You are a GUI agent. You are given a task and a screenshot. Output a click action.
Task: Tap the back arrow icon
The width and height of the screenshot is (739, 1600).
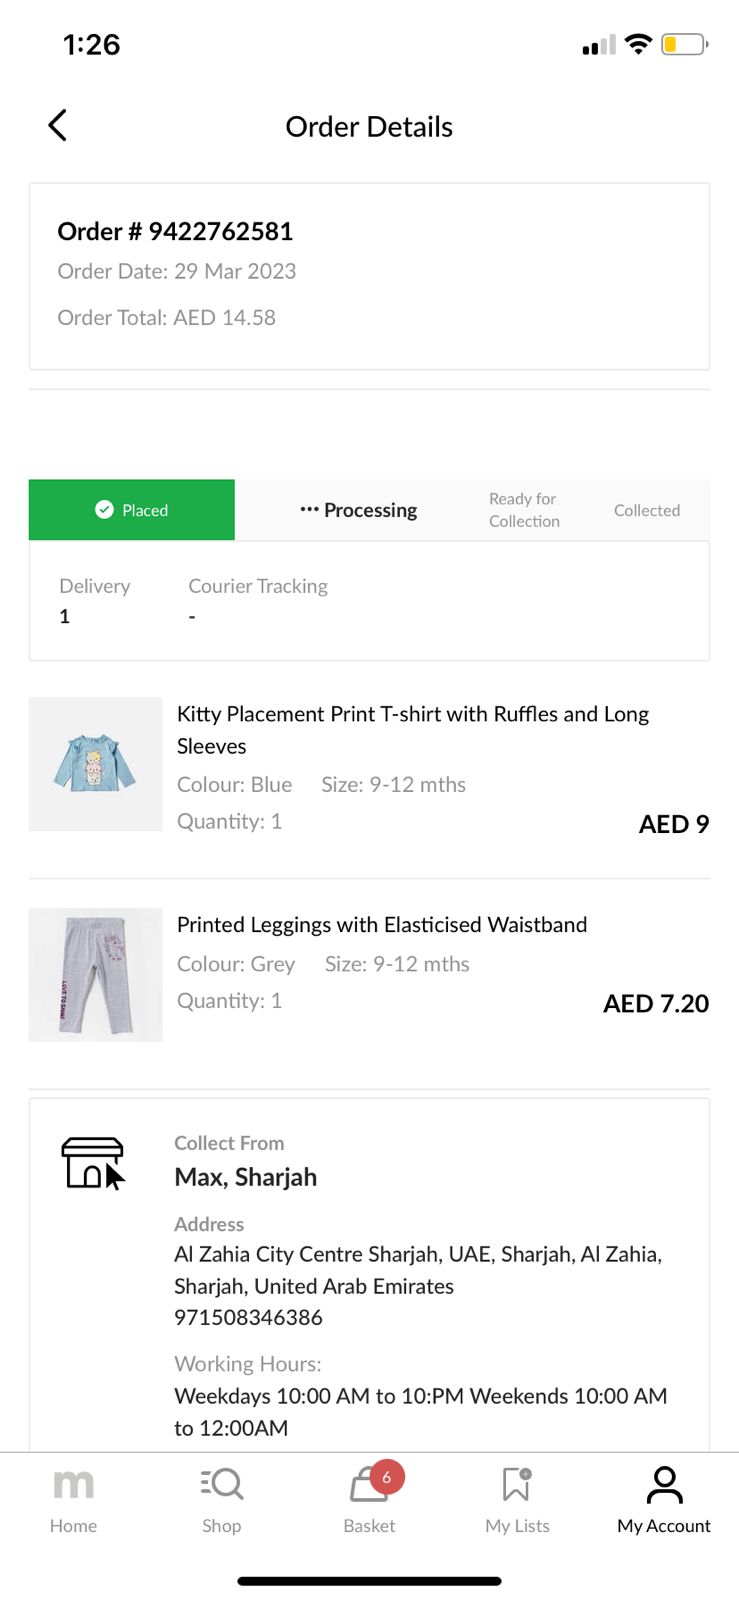click(x=58, y=125)
